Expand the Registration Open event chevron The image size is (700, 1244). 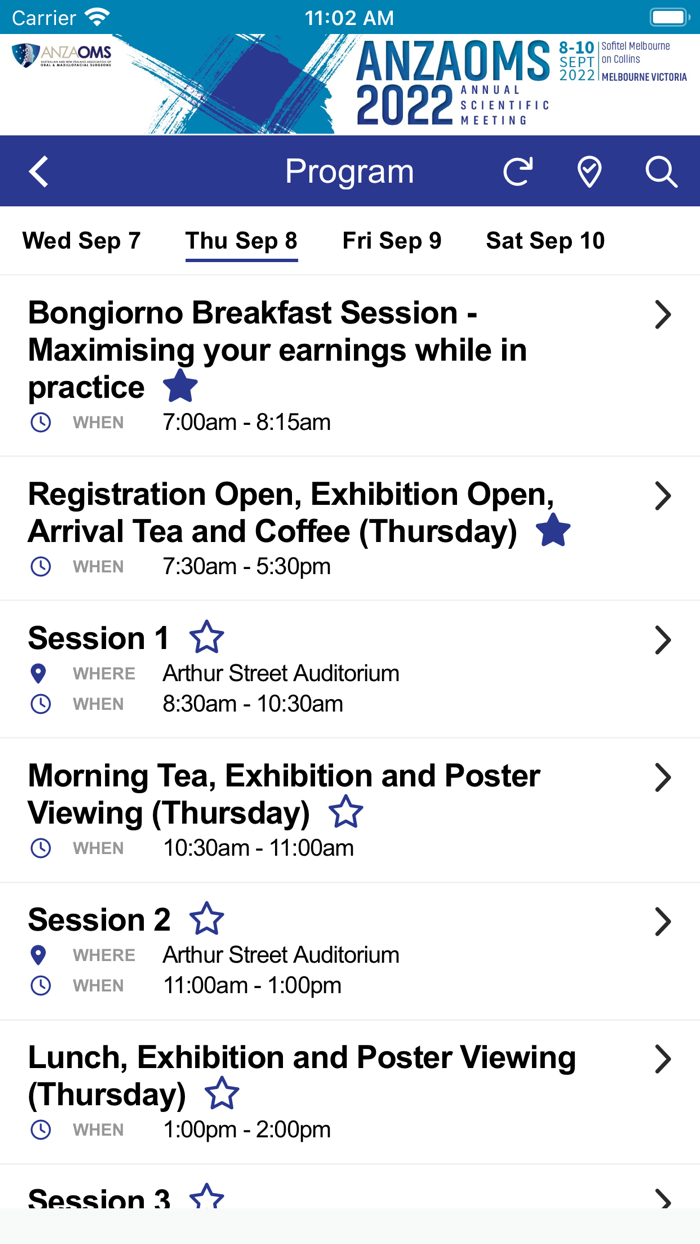pyautogui.click(x=663, y=495)
